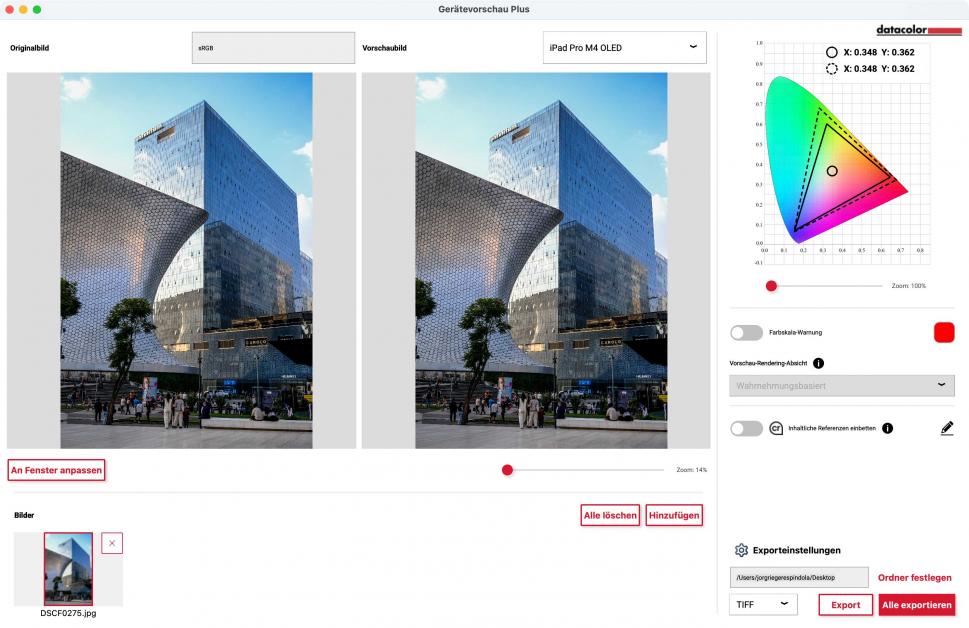Image resolution: width=969 pixels, height=628 pixels.
Task: Click the Vorschaubild preview image
Action: pos(541,260)
